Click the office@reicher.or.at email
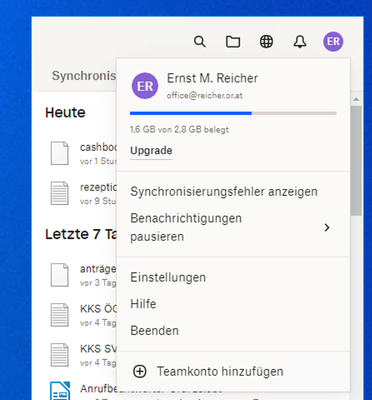Viewport: 372px width, 400px height. click(x=205, y=96)
